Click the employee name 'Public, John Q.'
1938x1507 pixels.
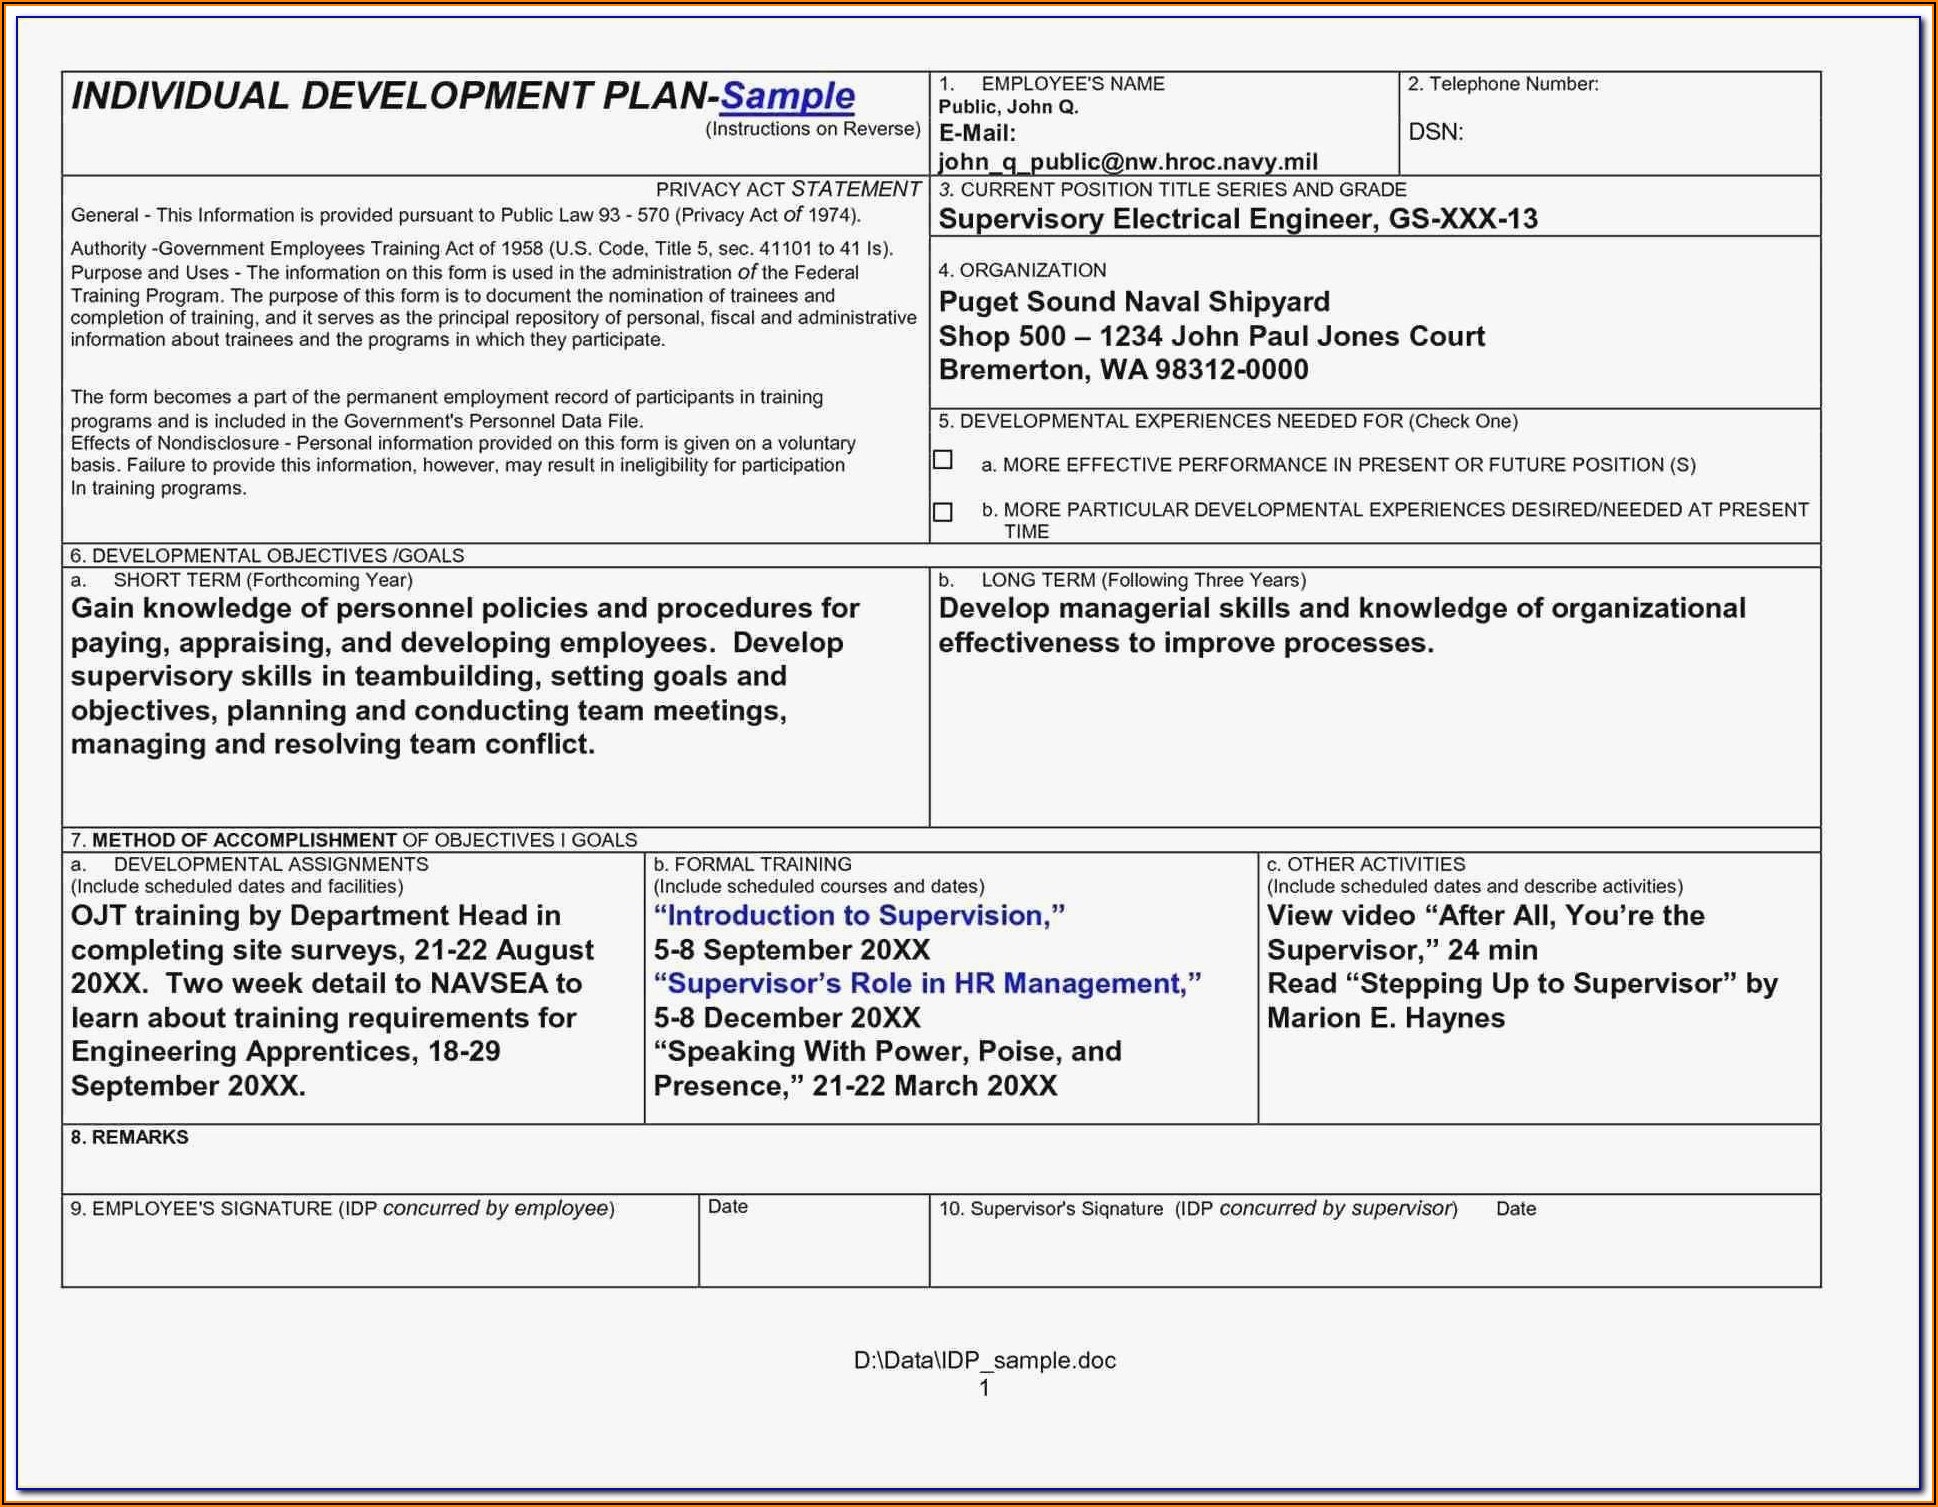(1008, 107)
